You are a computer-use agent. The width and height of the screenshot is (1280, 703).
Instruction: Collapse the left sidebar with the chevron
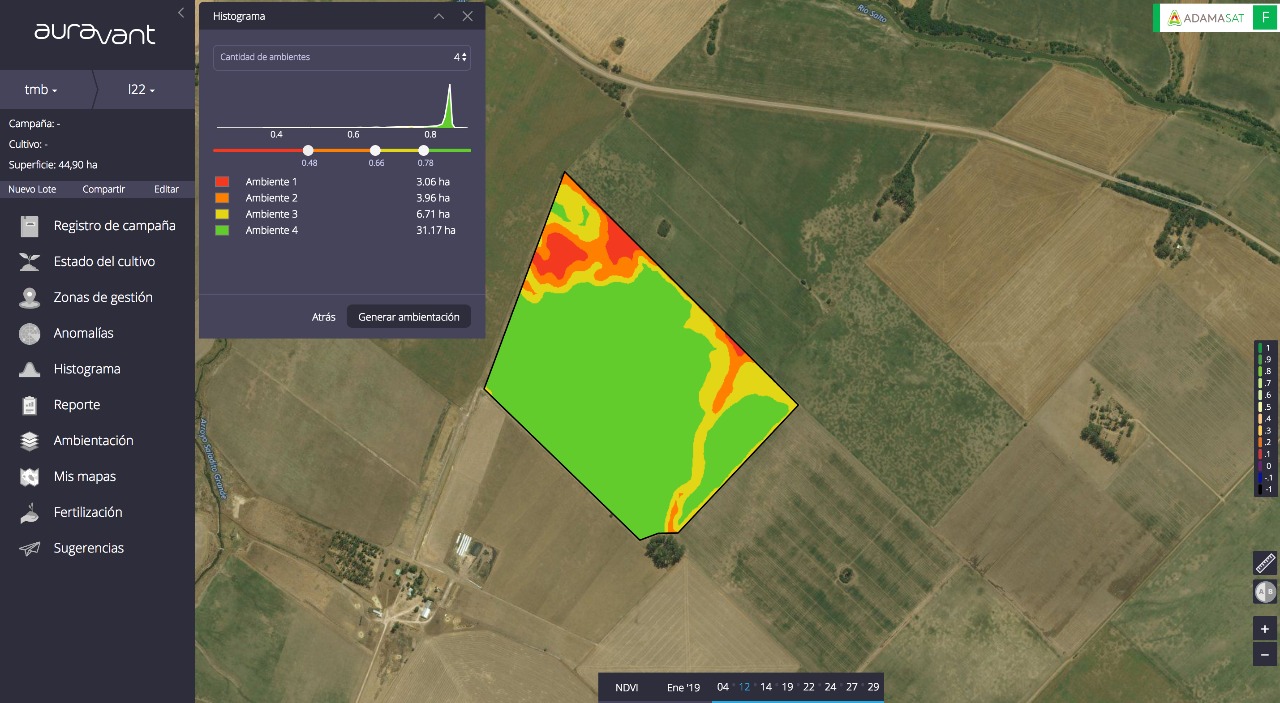point(181,13)
